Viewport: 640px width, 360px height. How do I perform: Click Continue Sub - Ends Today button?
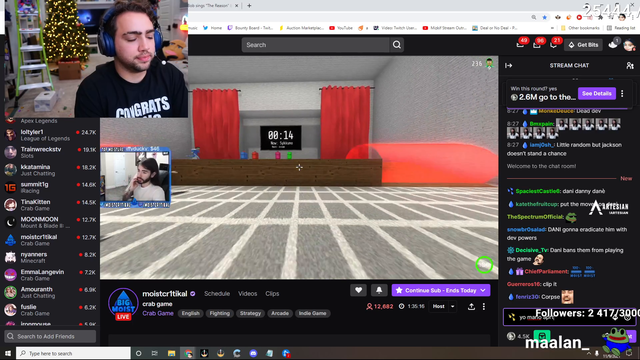tap(441, 290)
